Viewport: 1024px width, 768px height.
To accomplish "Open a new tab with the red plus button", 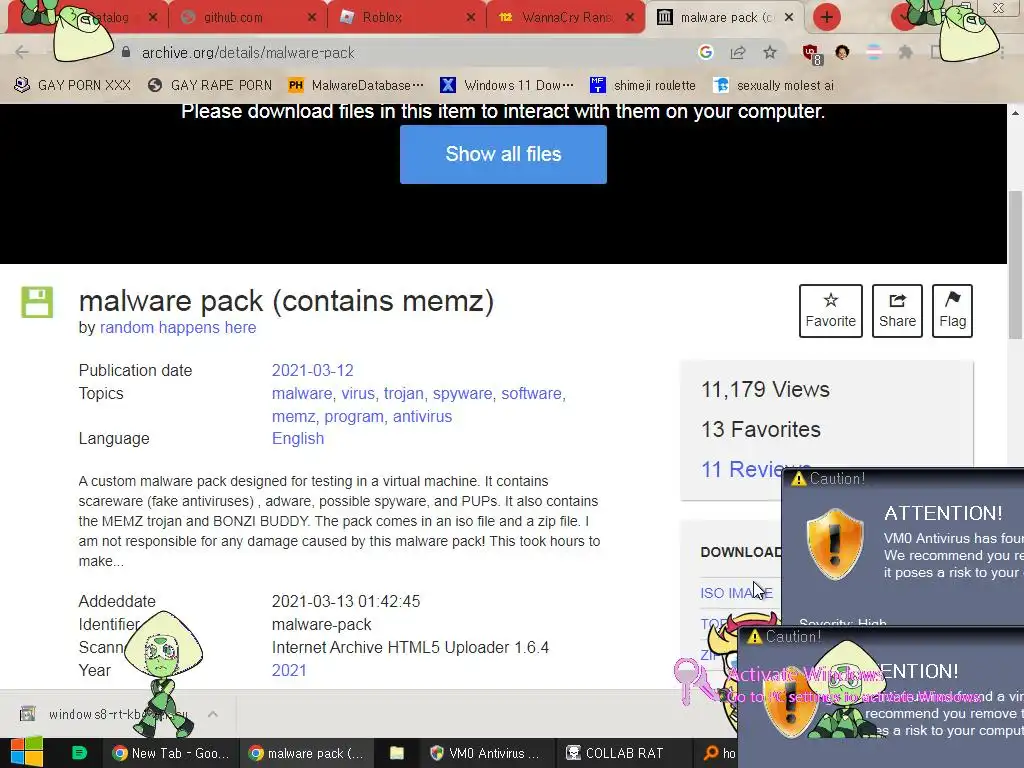I will (x=826, y=17).
